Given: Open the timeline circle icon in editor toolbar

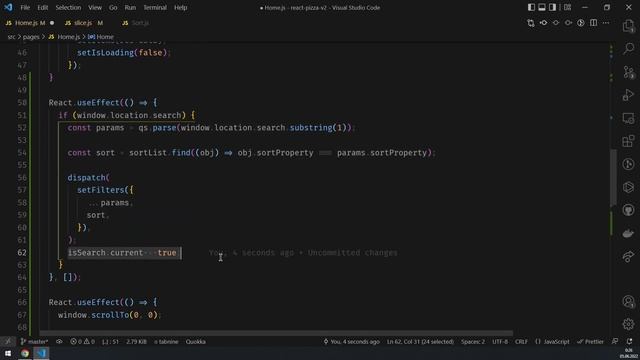Looking at the screenshot, I should [581, 23].
